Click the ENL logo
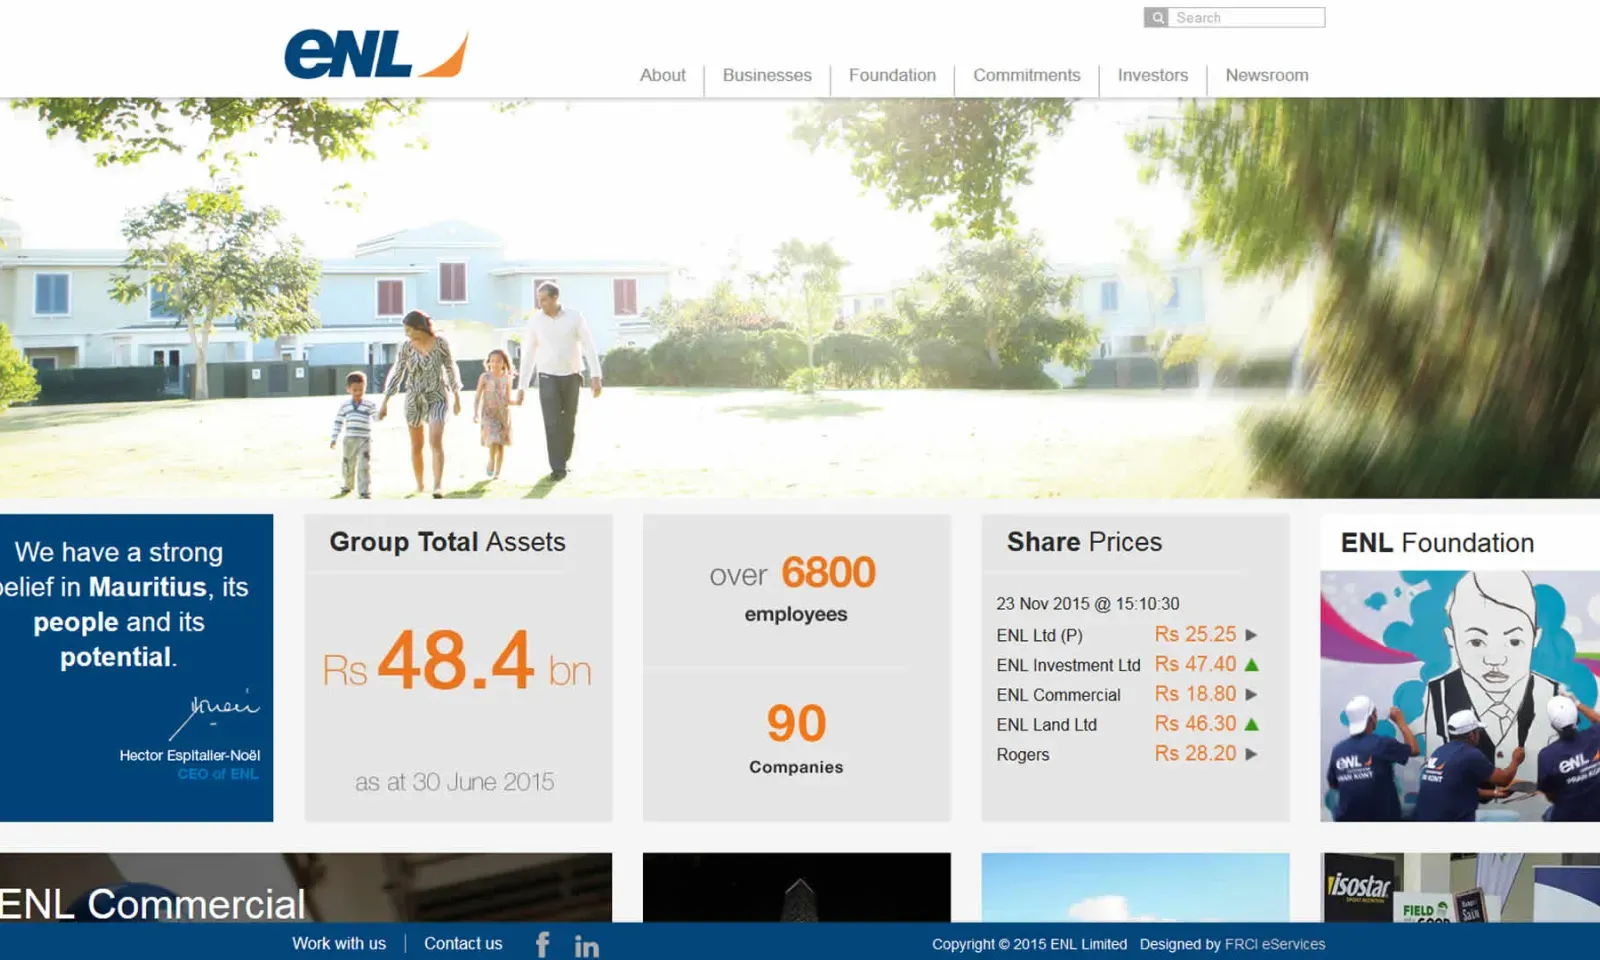This screenshot has height=960, width=1600. pyautogui.click(x=376, y=55)
